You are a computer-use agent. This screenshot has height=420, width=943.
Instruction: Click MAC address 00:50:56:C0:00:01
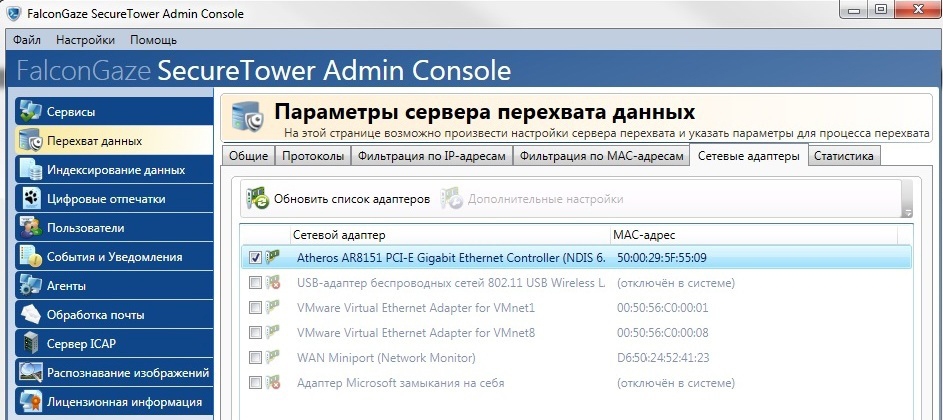click(662, 307)
